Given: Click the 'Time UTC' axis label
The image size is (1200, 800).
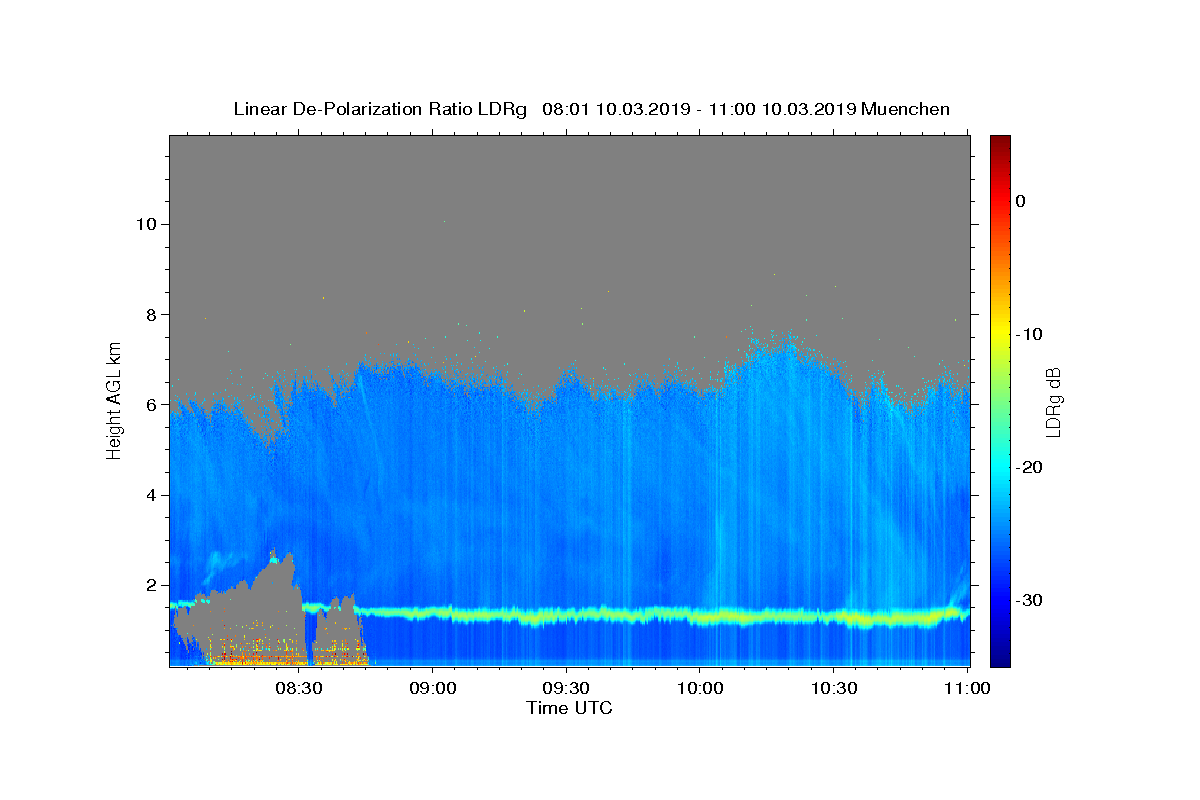Looking at the screenshot, I should coord(569,708).
